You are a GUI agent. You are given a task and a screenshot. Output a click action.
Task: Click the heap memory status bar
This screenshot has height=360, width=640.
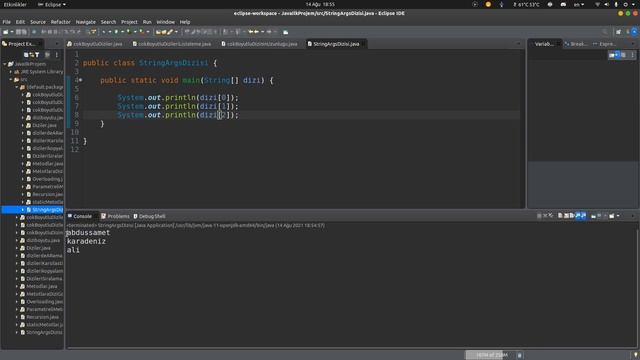(490, 355)
